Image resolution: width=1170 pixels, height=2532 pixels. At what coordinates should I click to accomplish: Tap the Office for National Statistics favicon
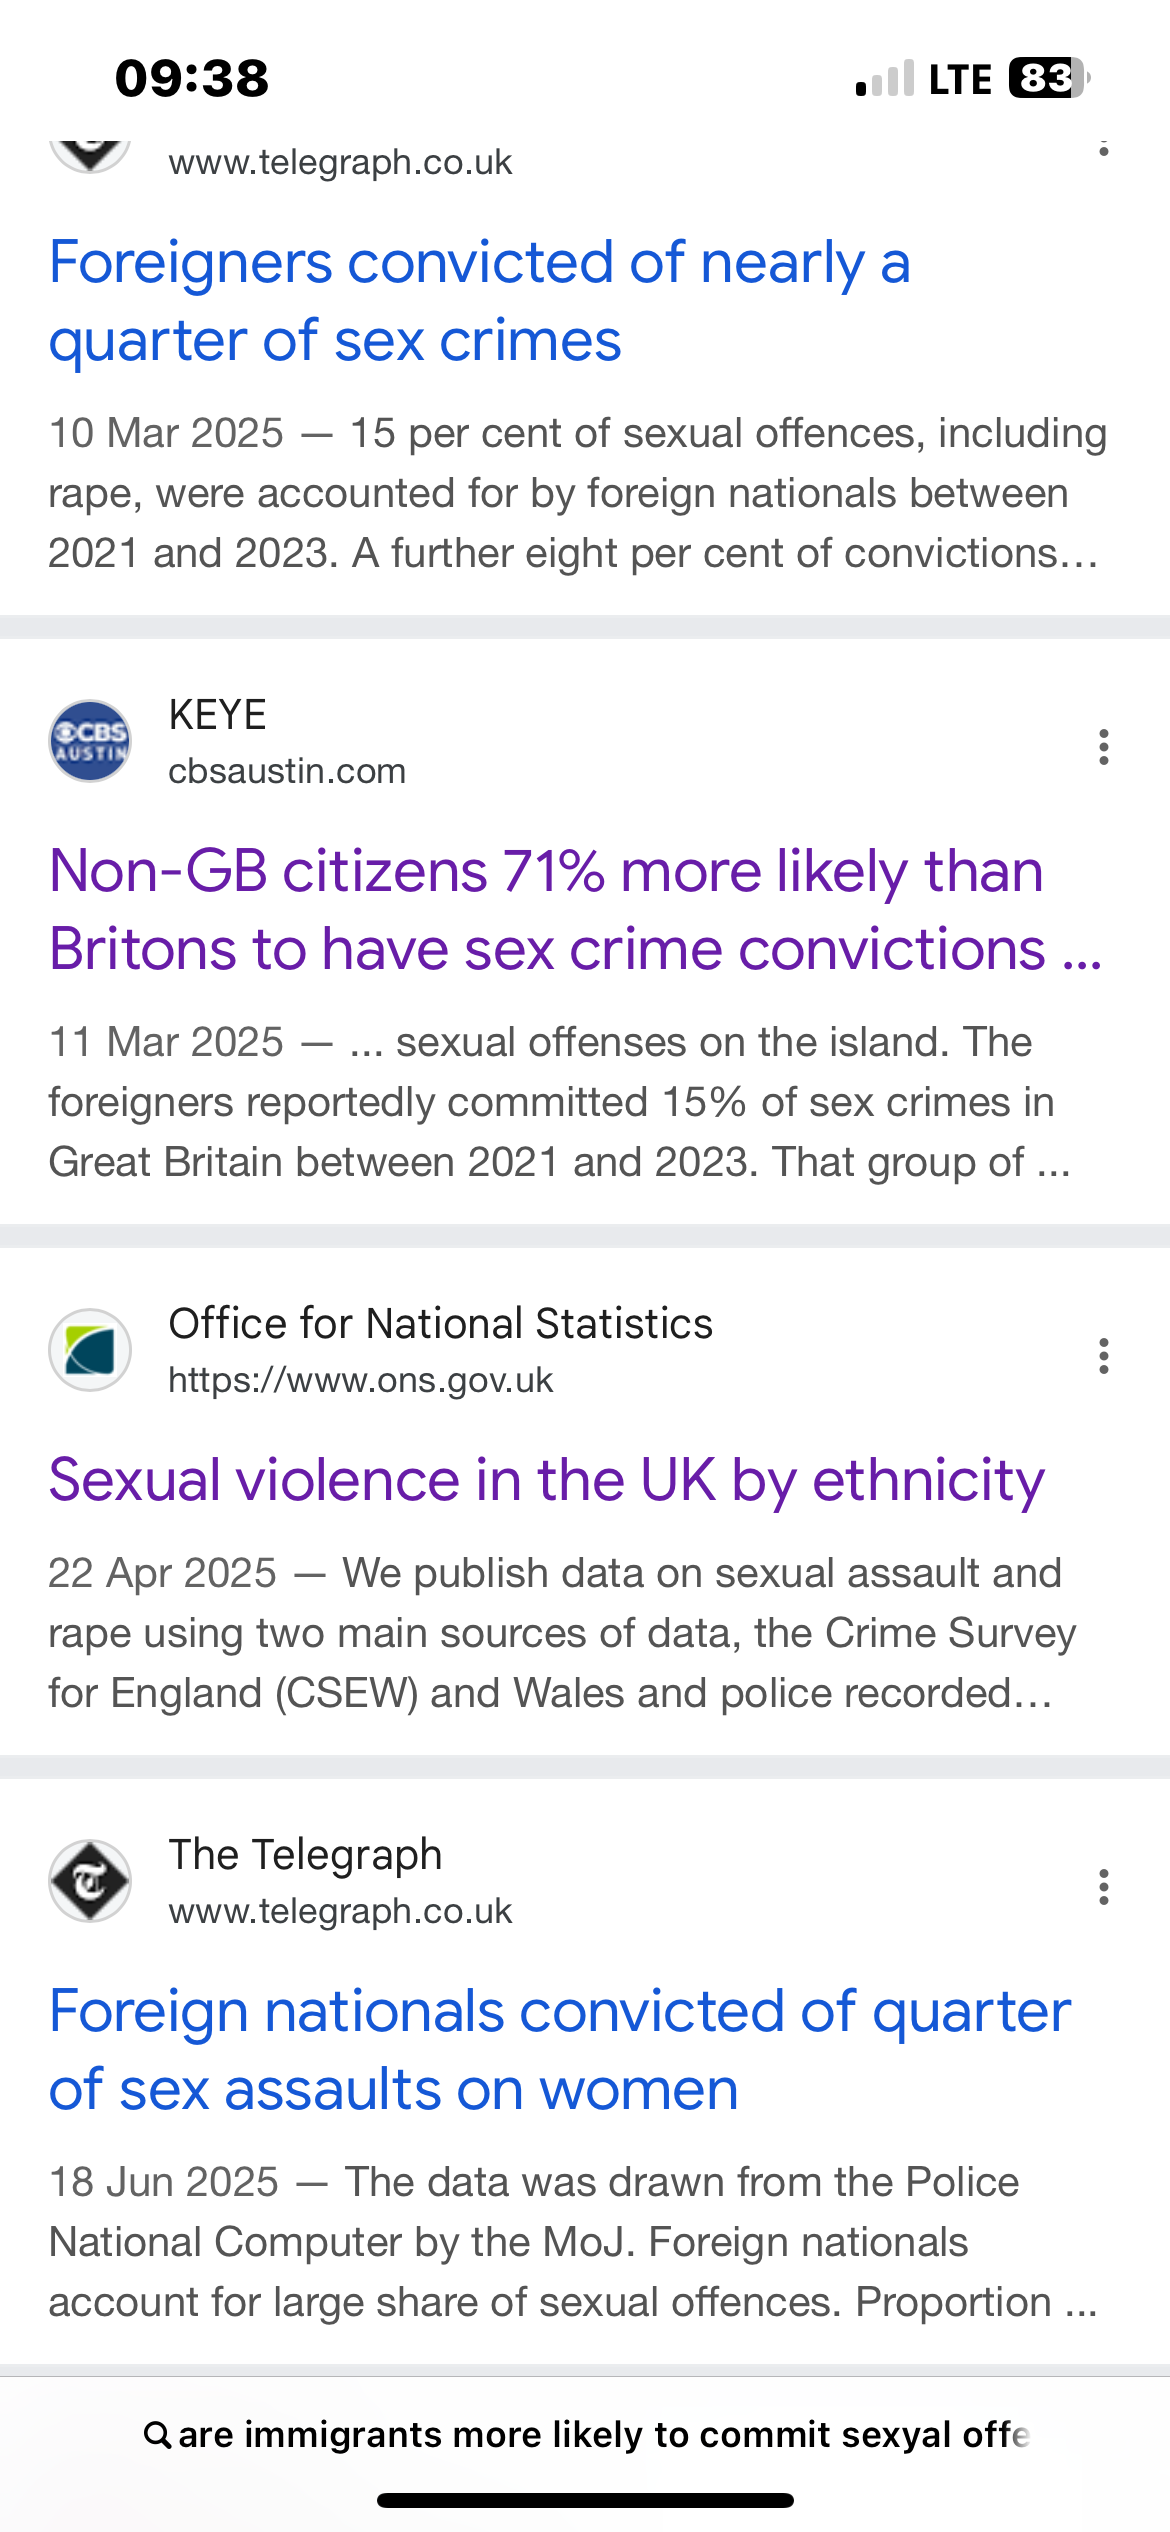pyautogui.click(x=90, y=1350)
